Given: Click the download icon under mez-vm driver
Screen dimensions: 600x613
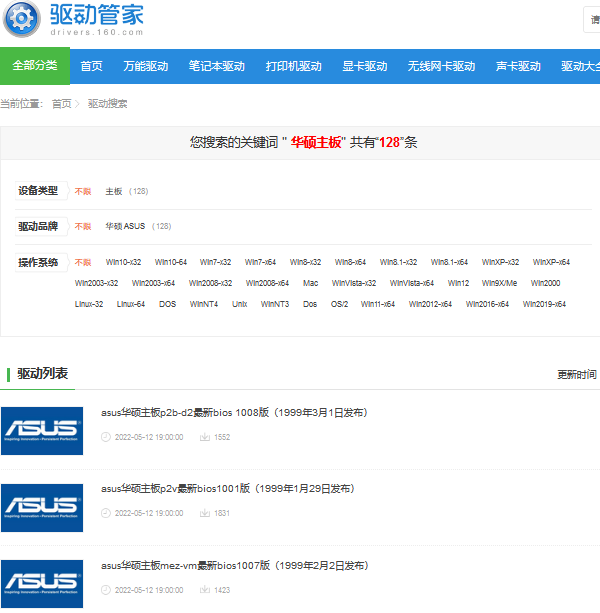Looking at the screenshot, I should pos(204,590).
